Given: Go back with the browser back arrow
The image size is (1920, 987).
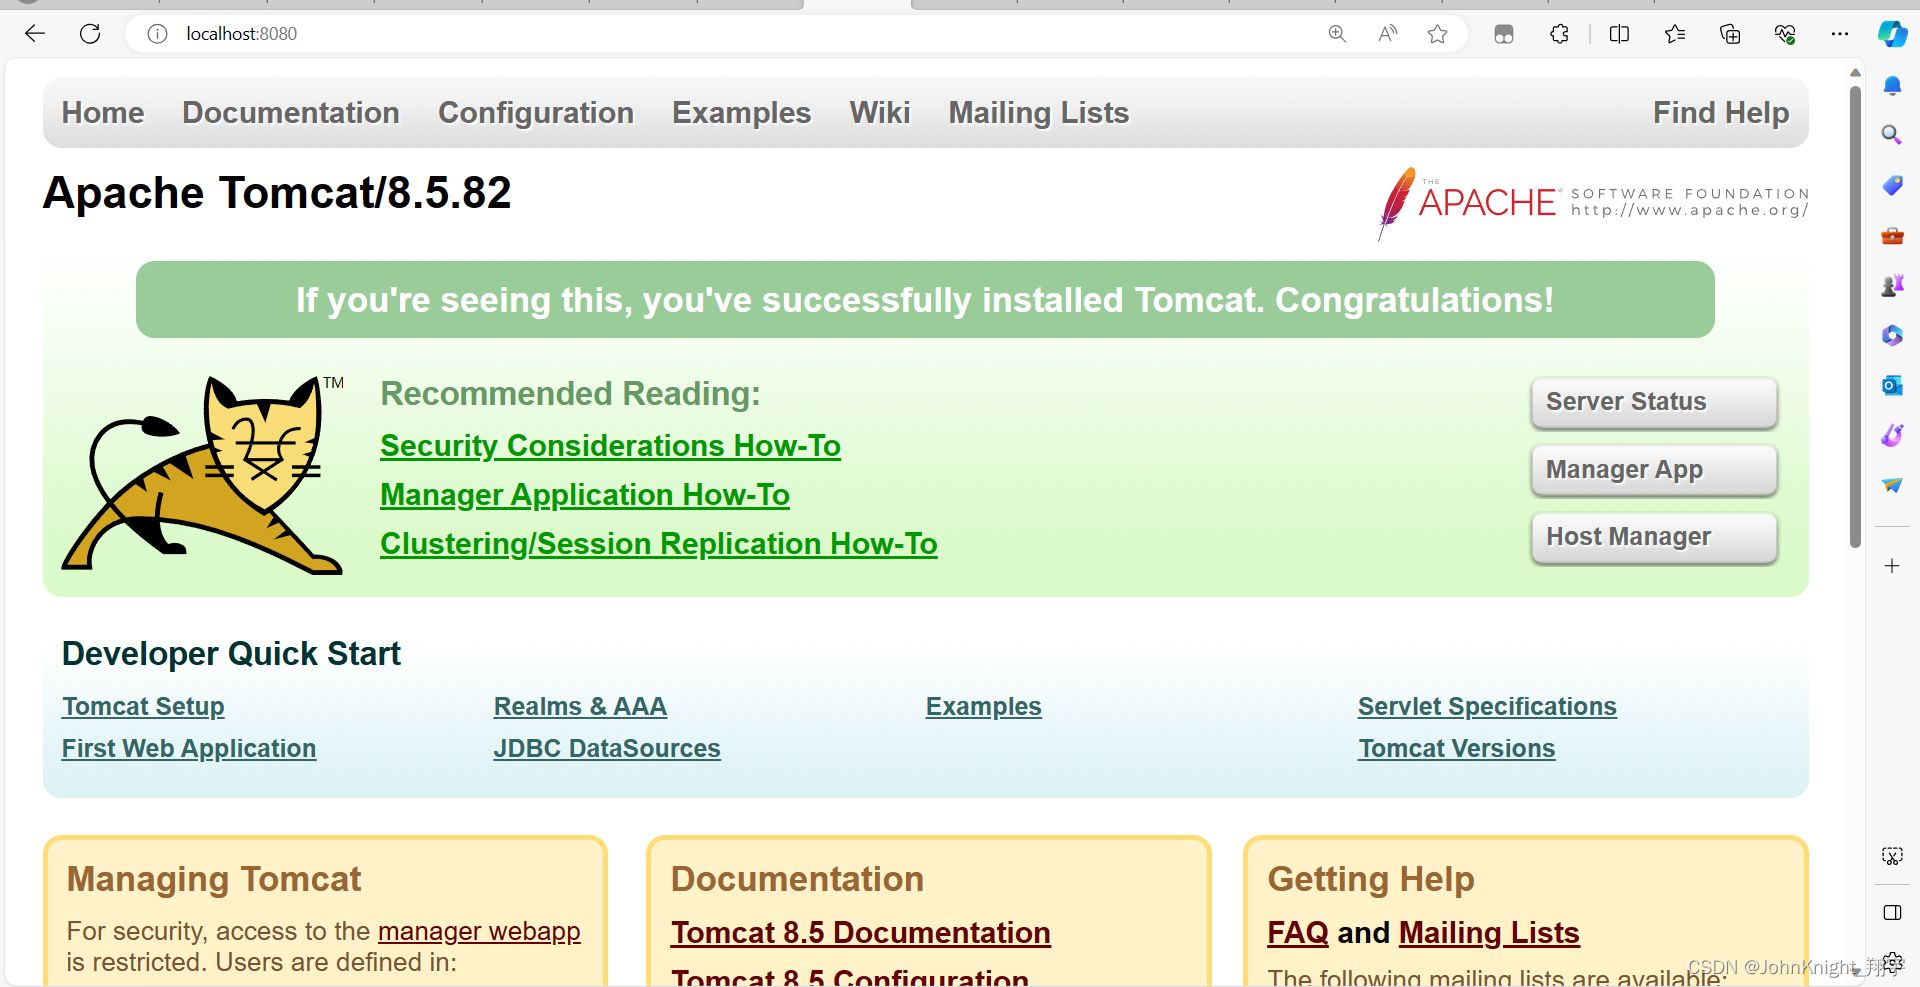Looking at the screenshot, I should (x=35, y=34).
